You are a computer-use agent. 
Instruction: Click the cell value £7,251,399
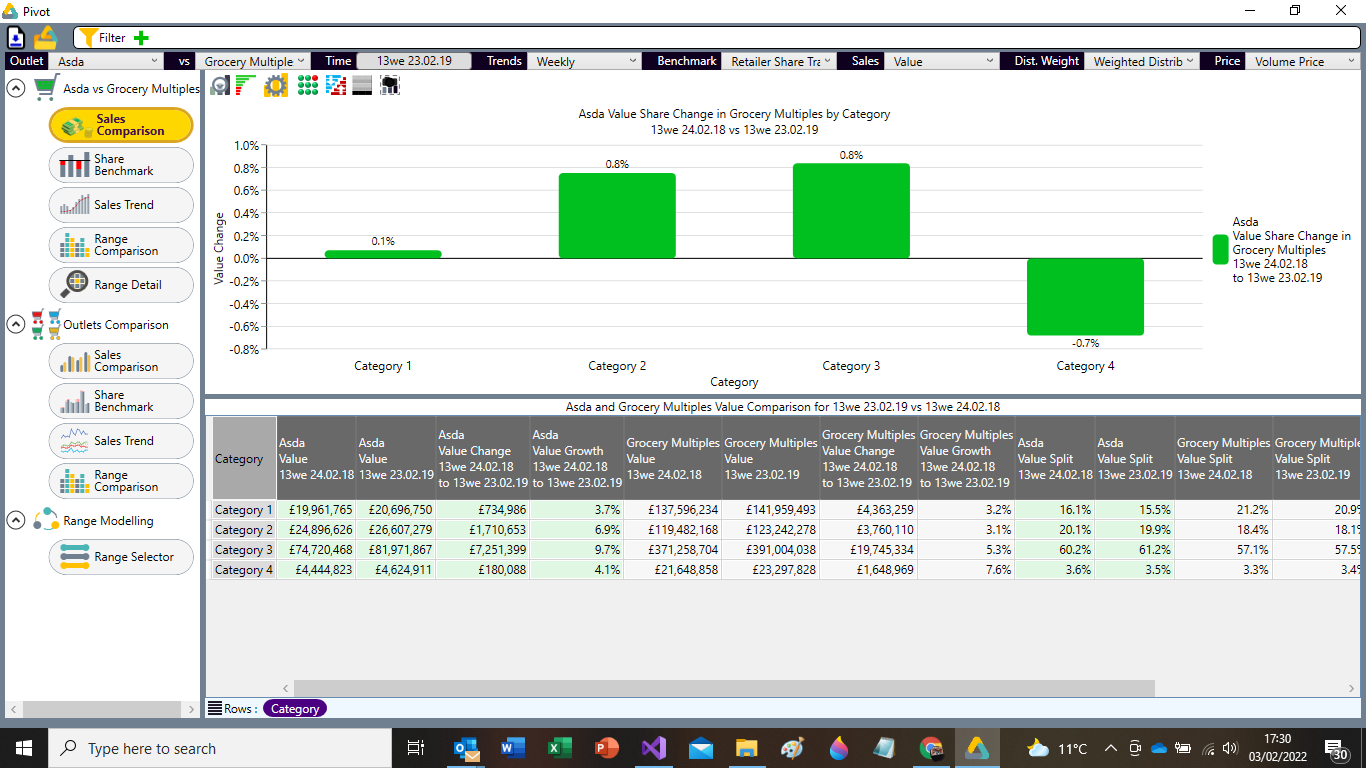click(x=482, y=550)
